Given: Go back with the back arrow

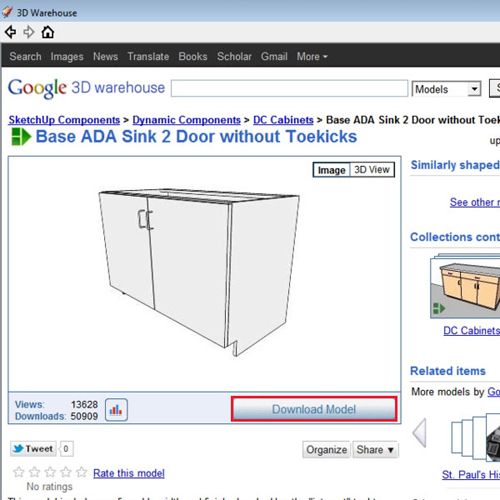Looking at the screenshot, I should pyautogui.click(x=11, y=32).
